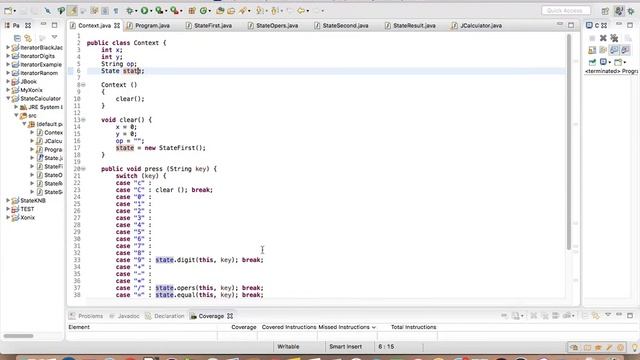Click Remove Launch X icon in Console
This screenshot has width=640, height=360.
[x=603, y=38]
